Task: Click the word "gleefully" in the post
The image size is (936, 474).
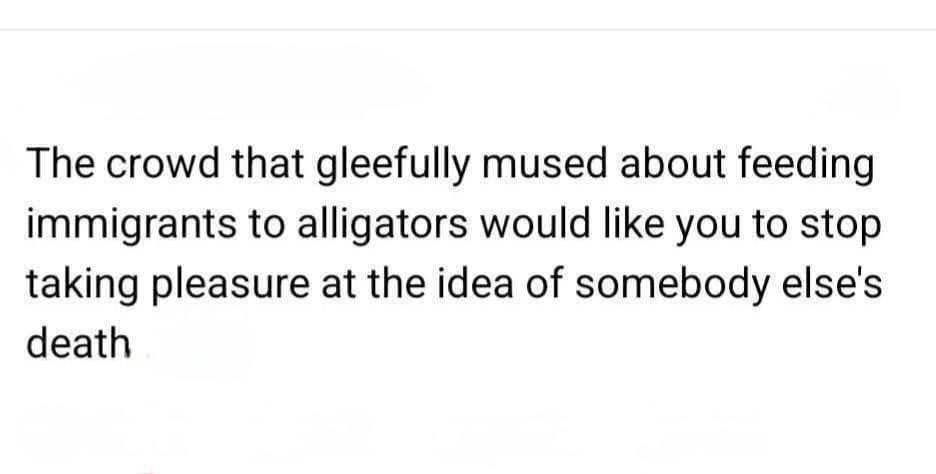Action: point(393,167)
